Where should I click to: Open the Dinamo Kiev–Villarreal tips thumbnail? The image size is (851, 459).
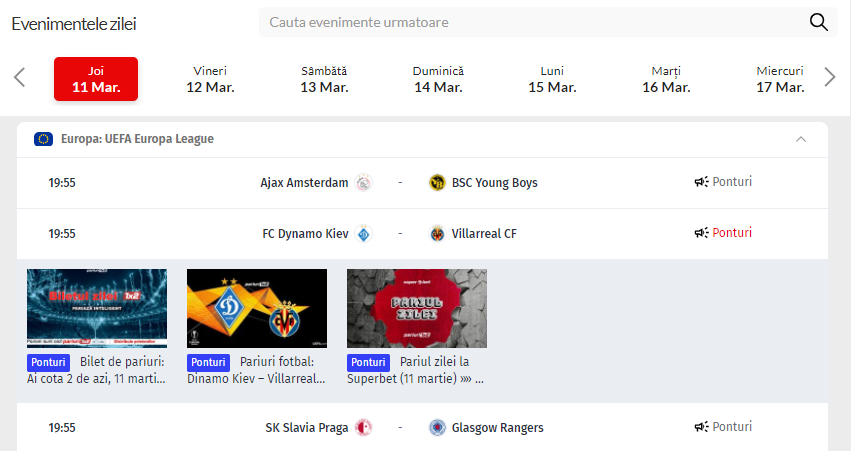click(x=257, y=308)
